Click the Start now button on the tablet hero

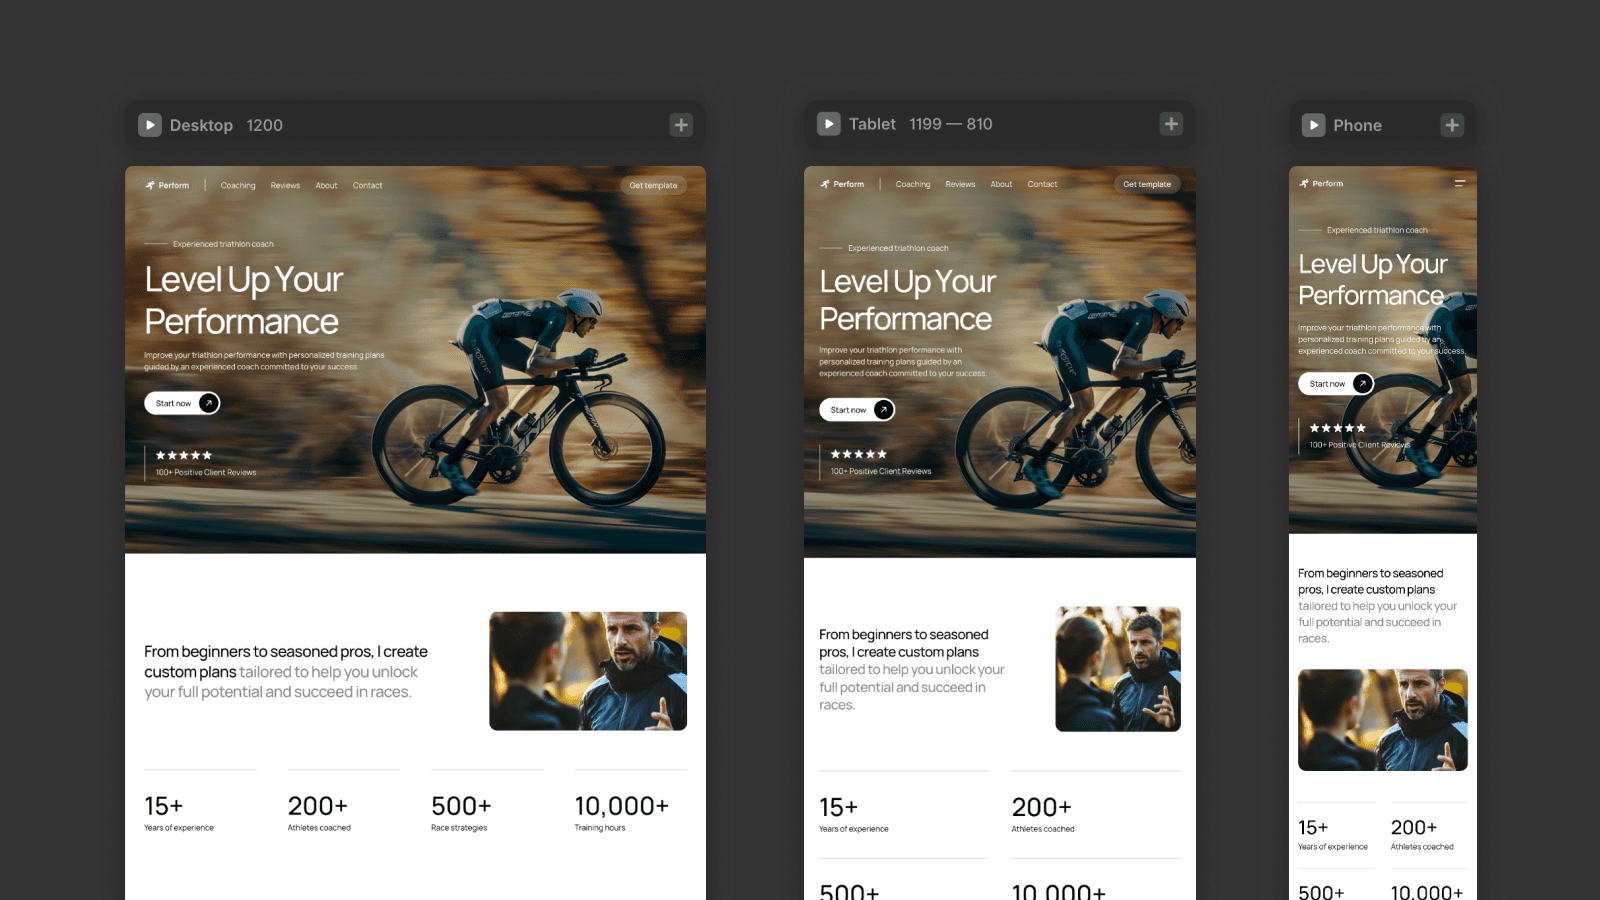(x=856, y=409)
